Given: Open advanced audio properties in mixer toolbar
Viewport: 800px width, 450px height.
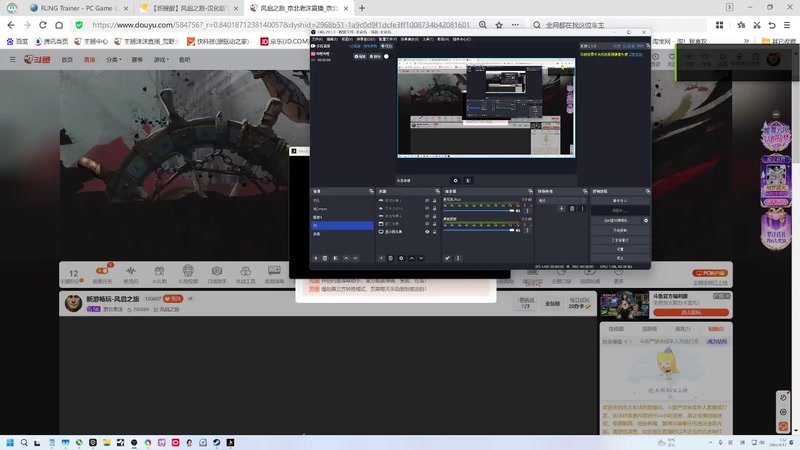Looking at the screenshot, I should [447, 258].
